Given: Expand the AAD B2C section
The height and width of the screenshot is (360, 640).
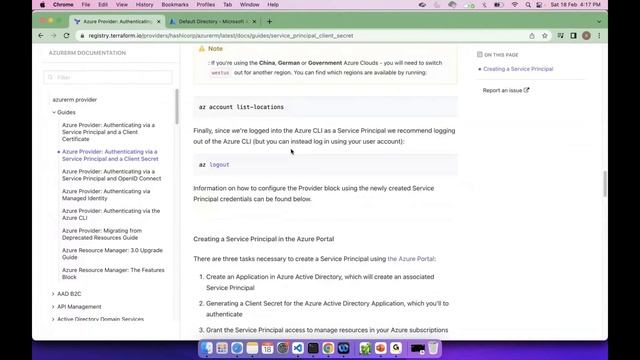Looking at the screenshot, I should (53, 294).
